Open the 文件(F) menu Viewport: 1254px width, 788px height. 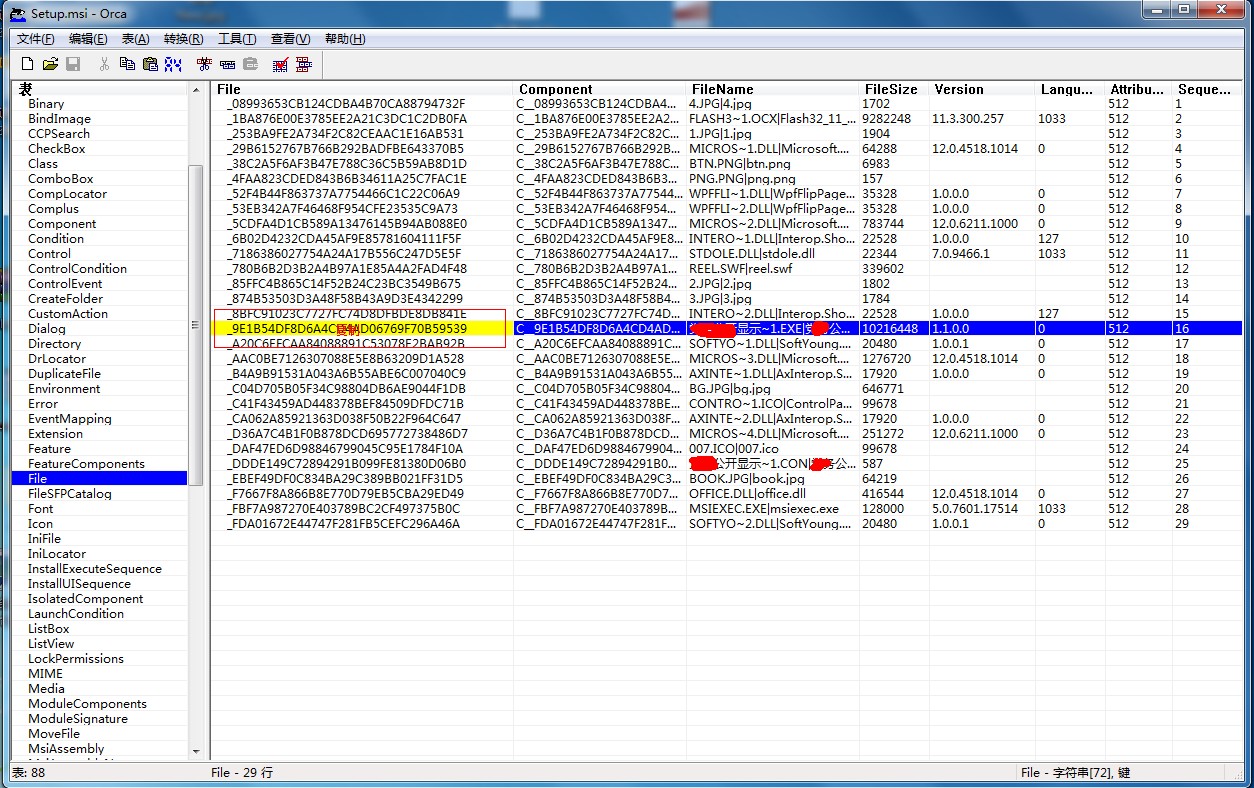(36, 39)
